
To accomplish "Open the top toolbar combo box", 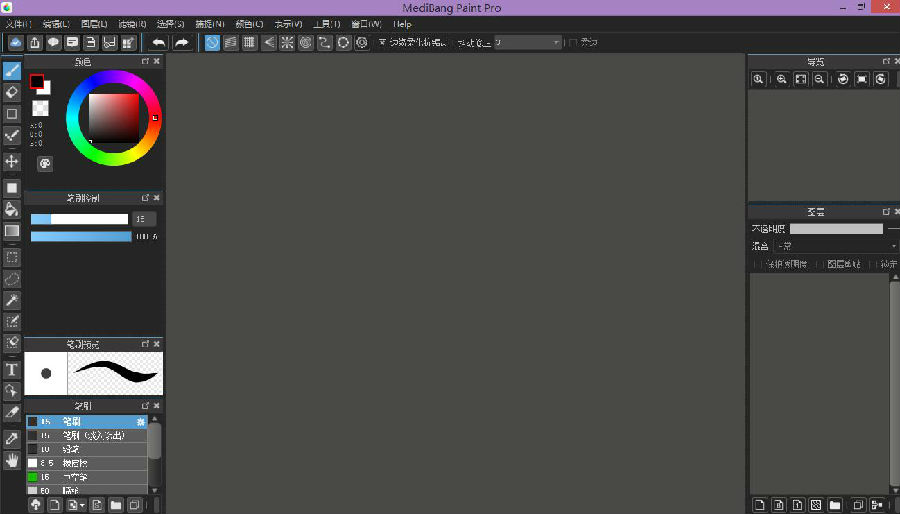I will (x=528, y=43).
